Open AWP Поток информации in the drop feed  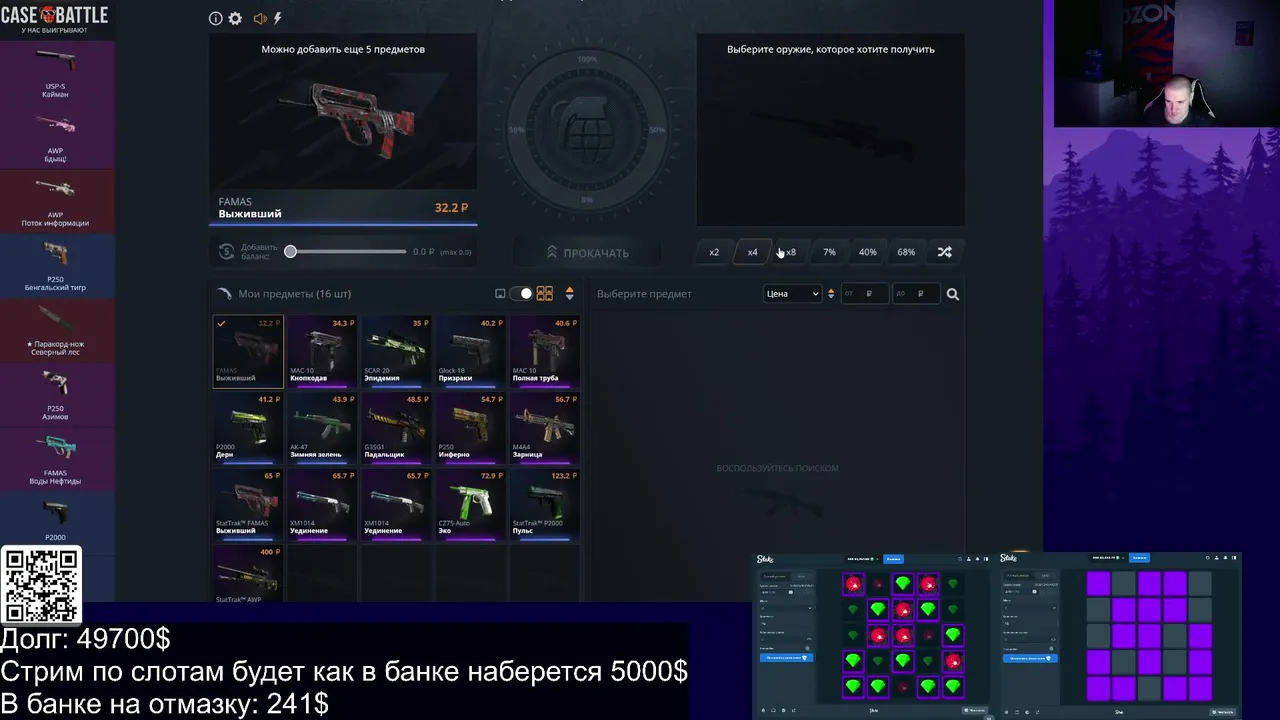(56, 201)
